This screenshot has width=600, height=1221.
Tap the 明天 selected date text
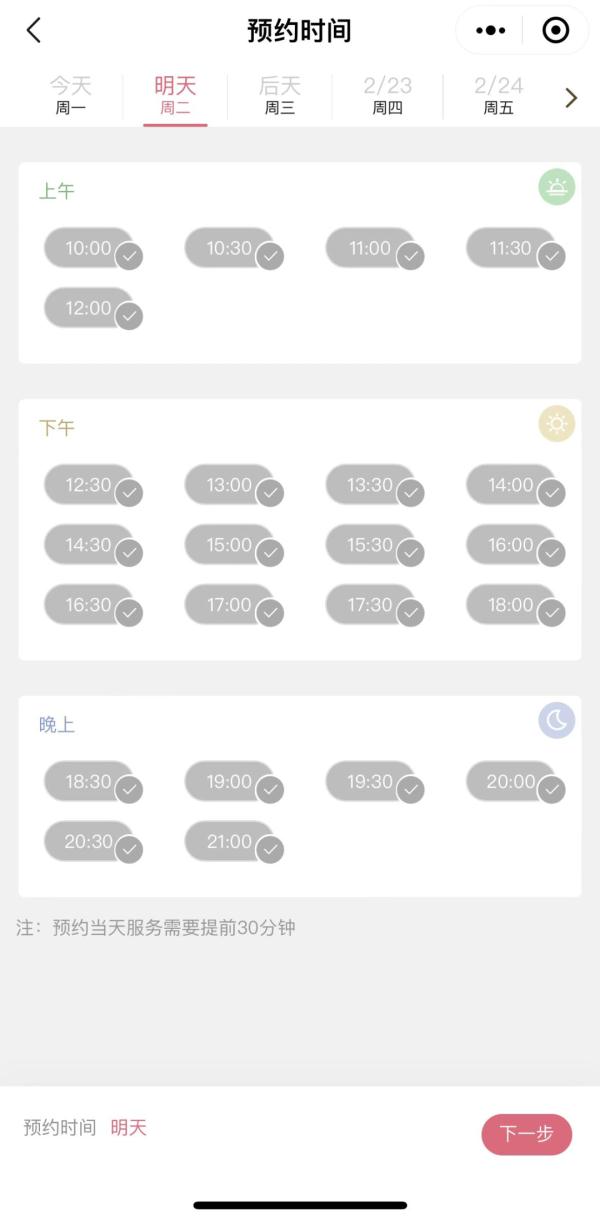click(128, 1128)
